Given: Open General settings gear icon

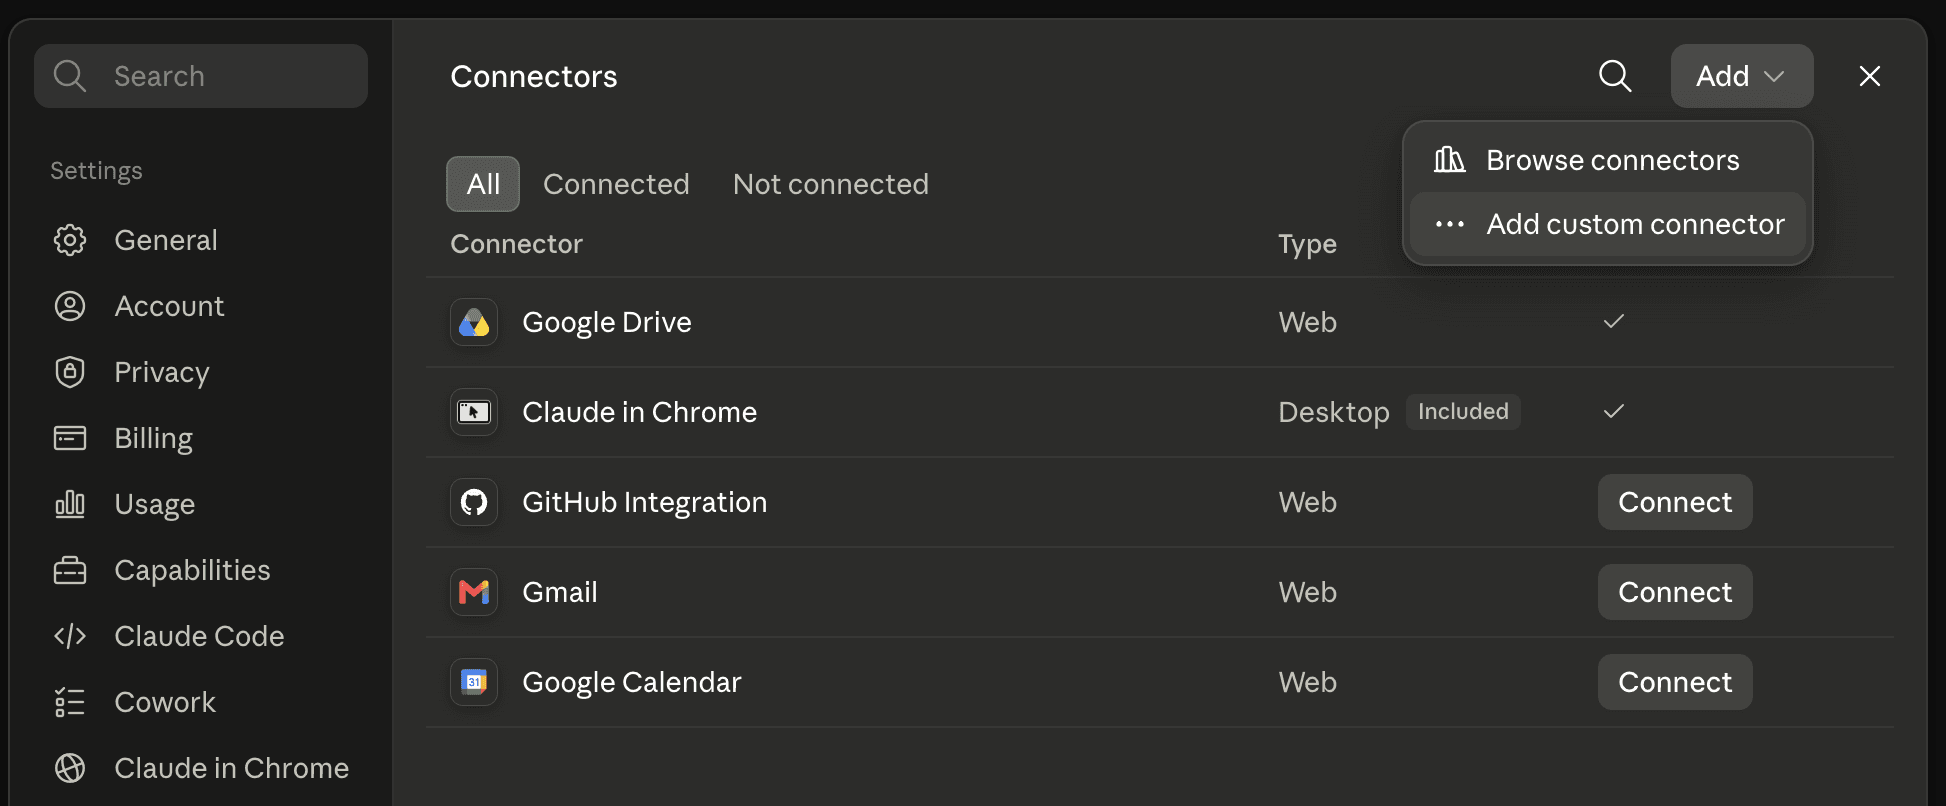Looking at the screenshot, I should coord(69,240).
